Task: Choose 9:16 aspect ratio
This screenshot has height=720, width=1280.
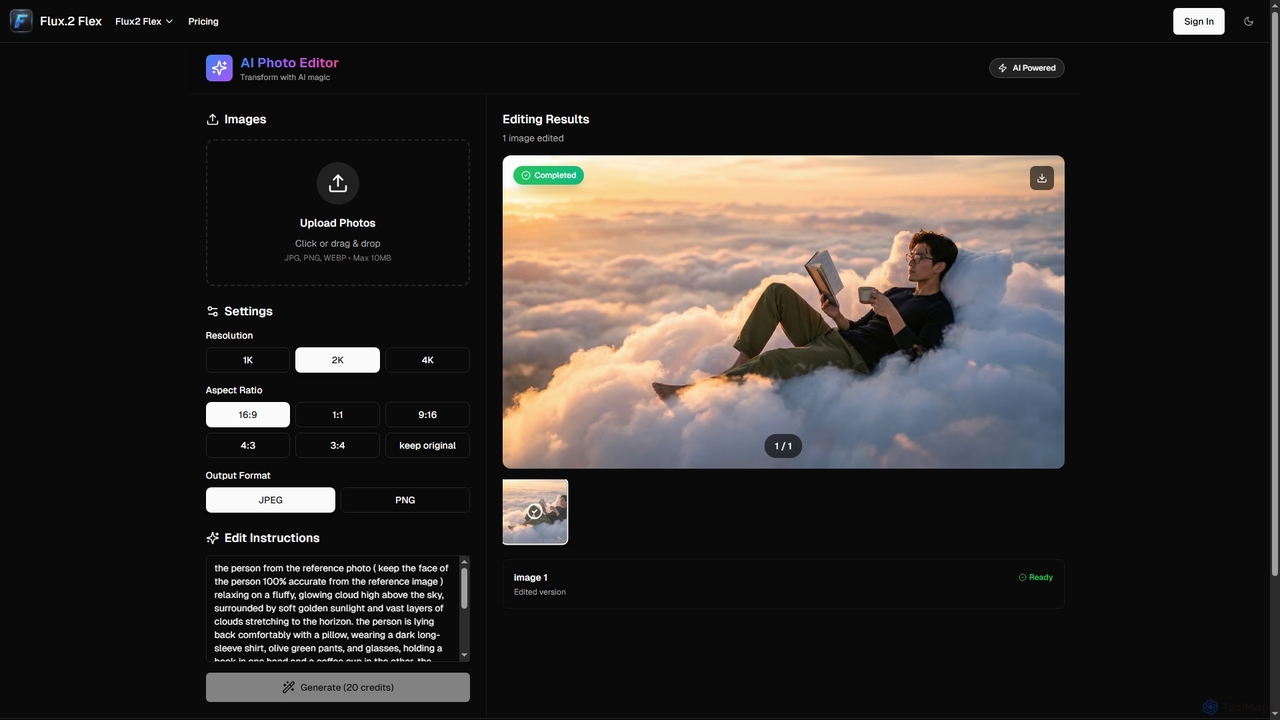Action: point(427,415)
